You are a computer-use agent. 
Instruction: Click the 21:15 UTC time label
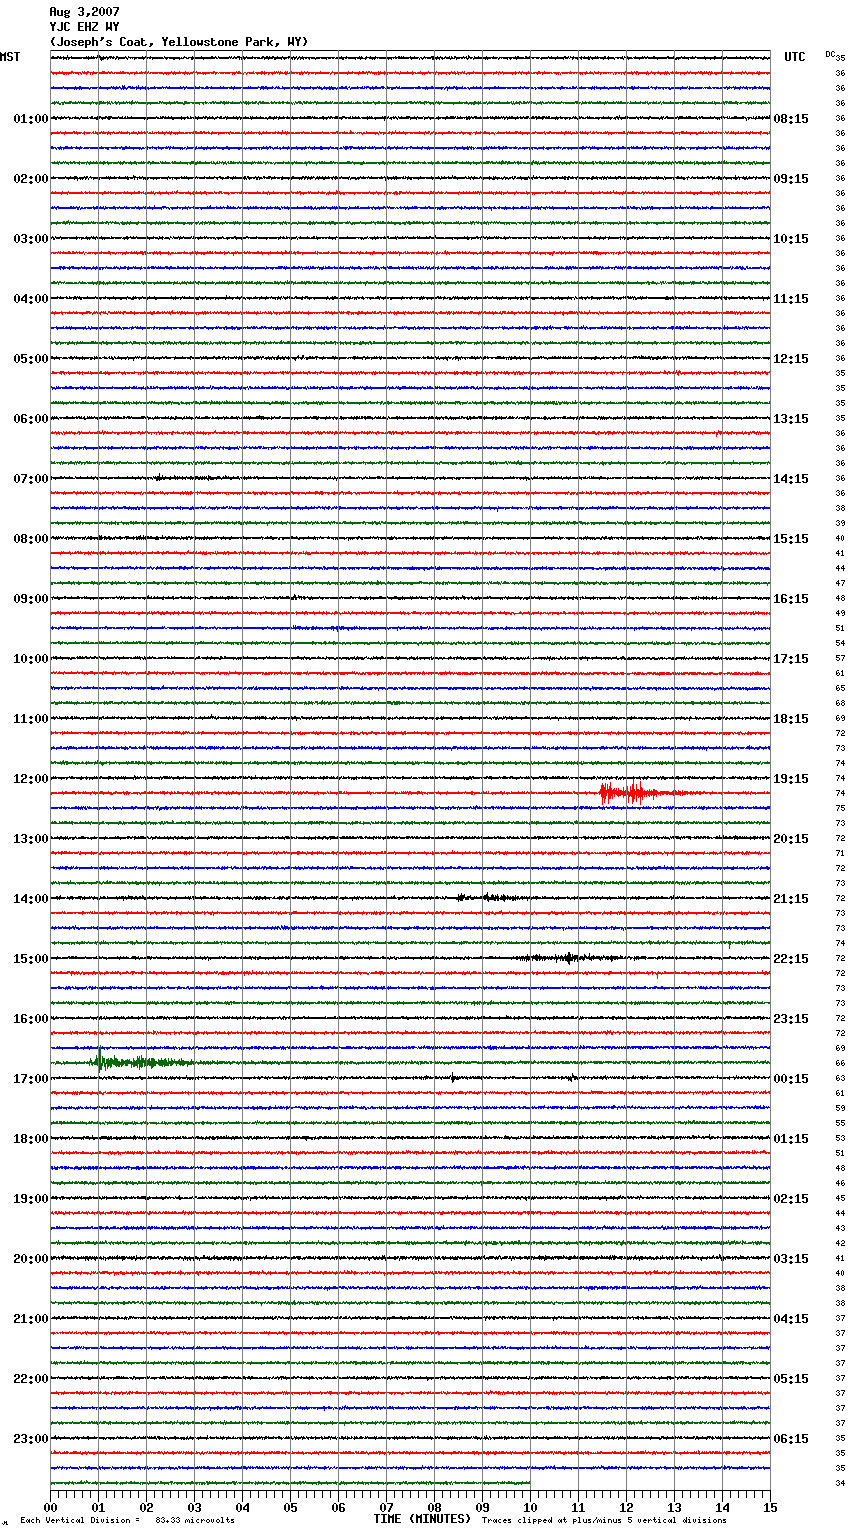coord(791,899)
